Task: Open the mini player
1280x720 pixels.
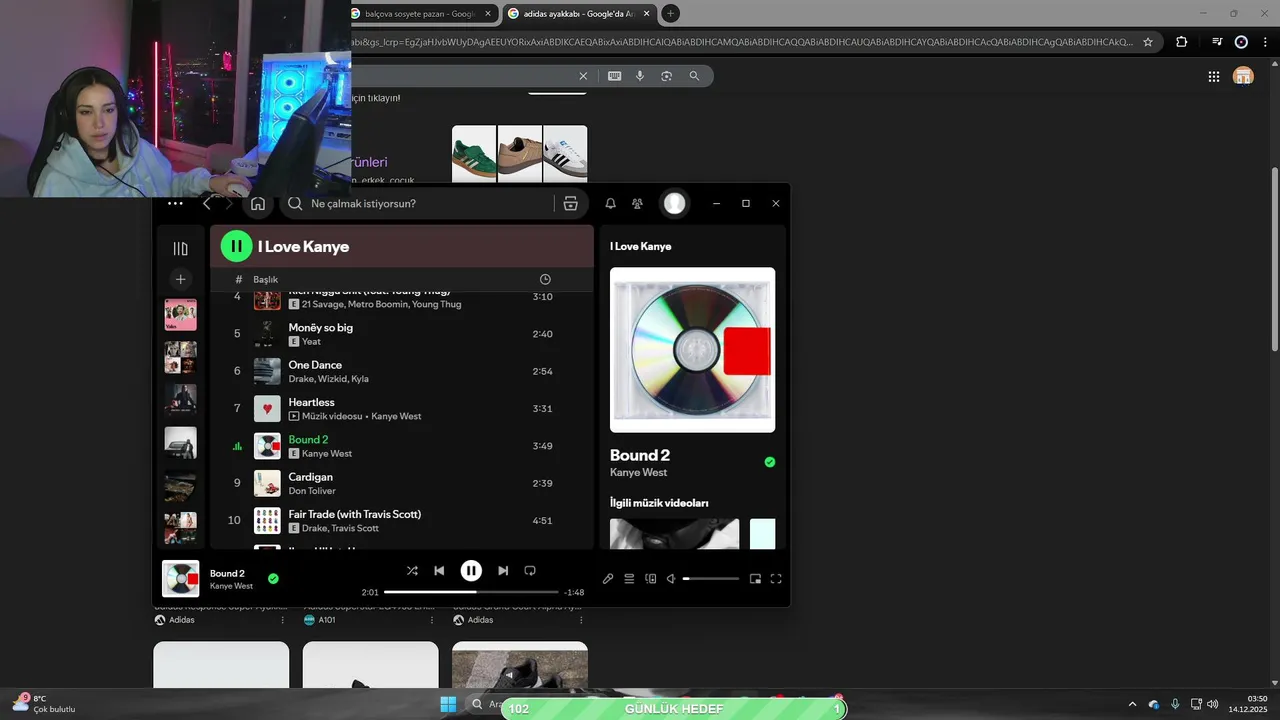Action: click(x=755, y=579)
